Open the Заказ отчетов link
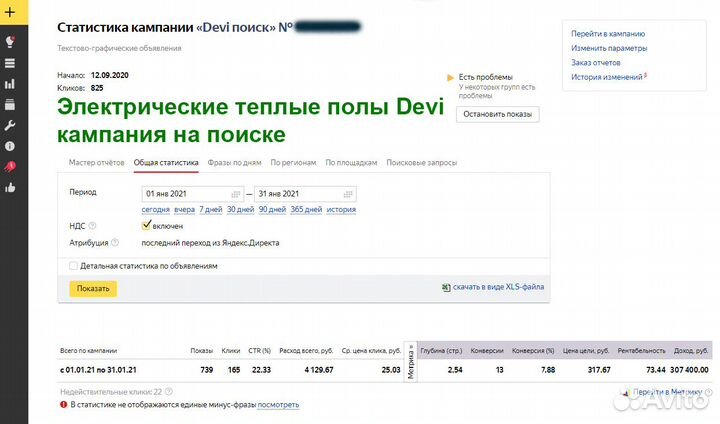The width and height of the screenshot is (720, 424). [x=596, y=63]
